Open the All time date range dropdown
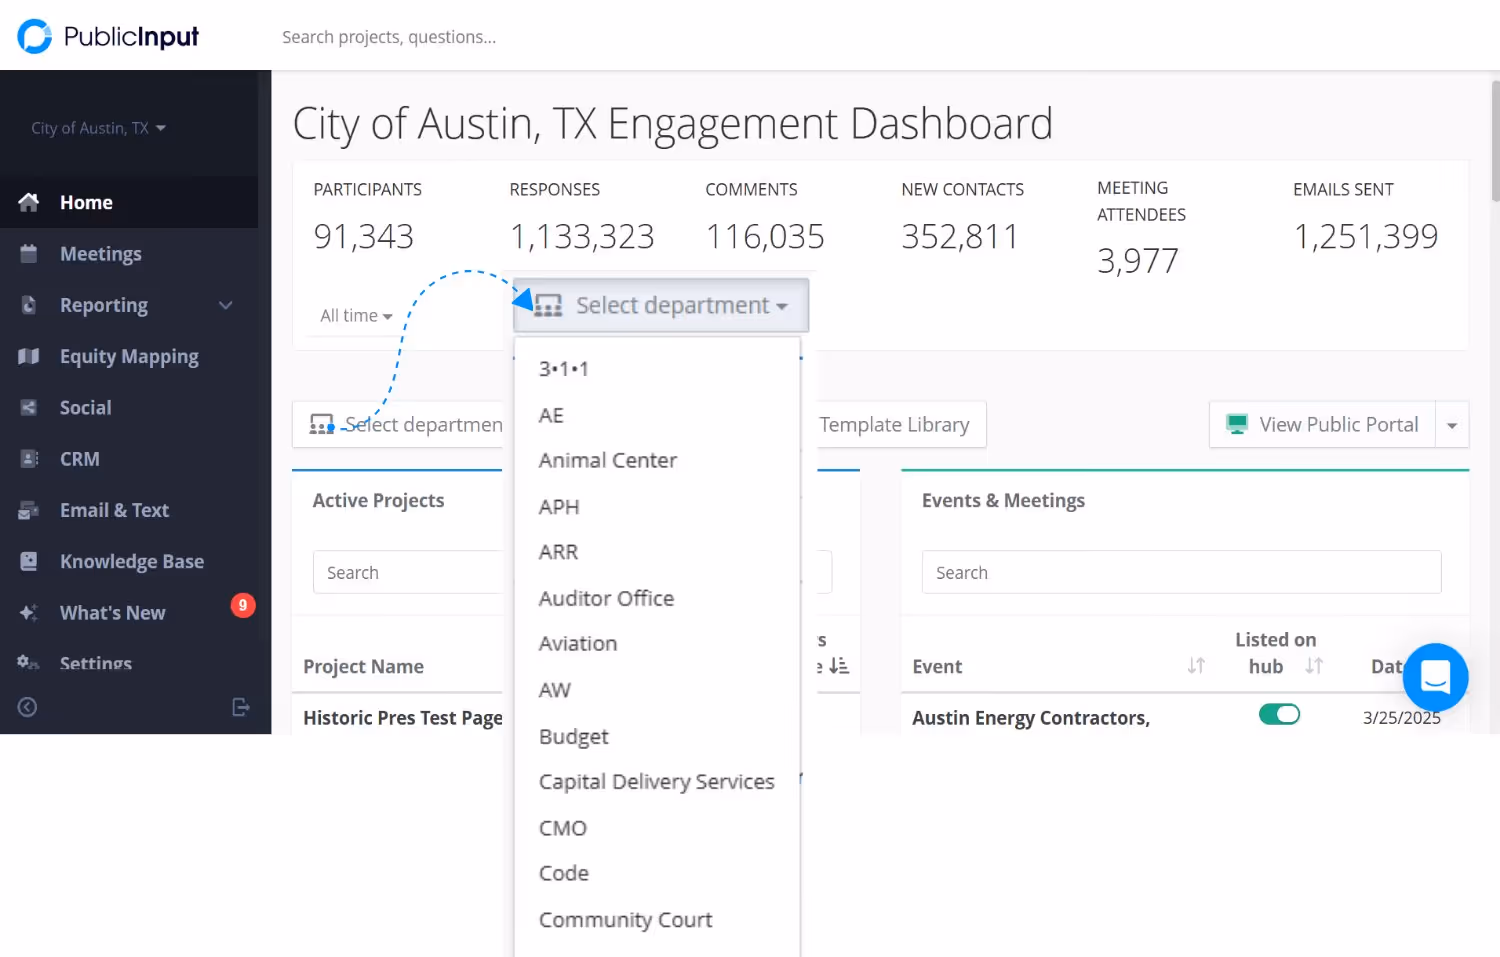The width and height of the screenshot is (1500, 957). tap(356, 316)
